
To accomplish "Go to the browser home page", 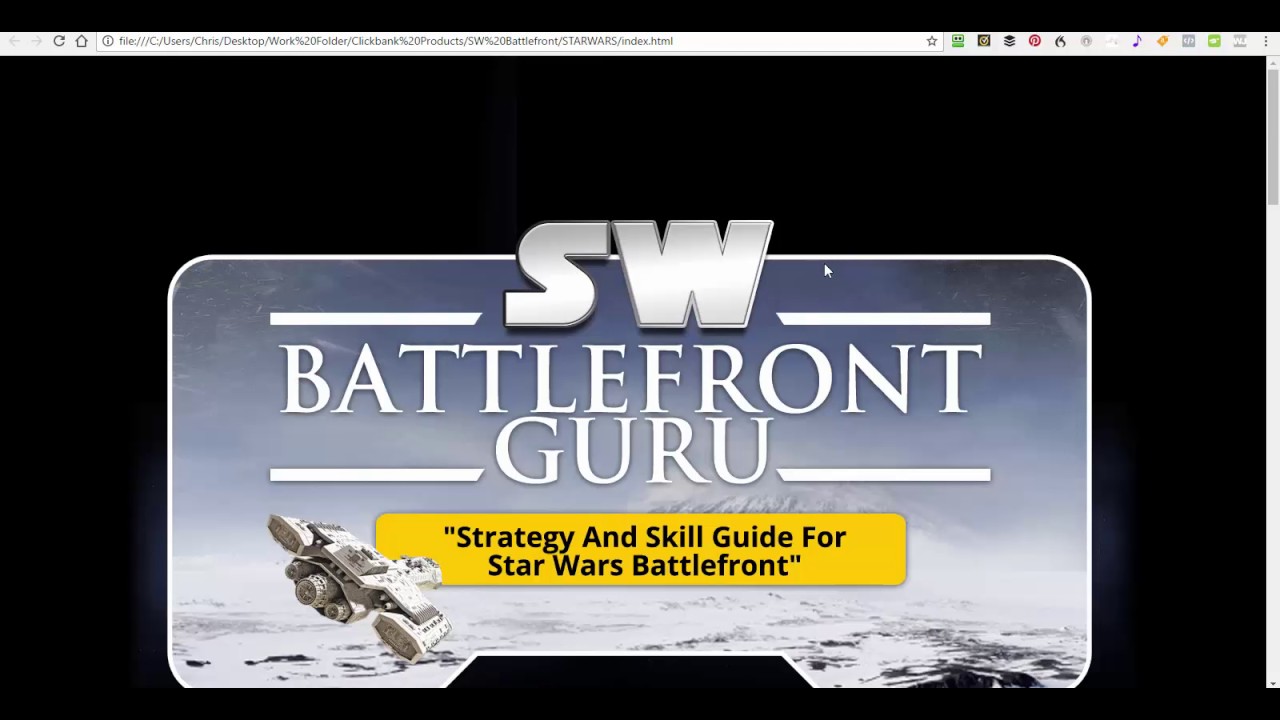I will (82, 41).
